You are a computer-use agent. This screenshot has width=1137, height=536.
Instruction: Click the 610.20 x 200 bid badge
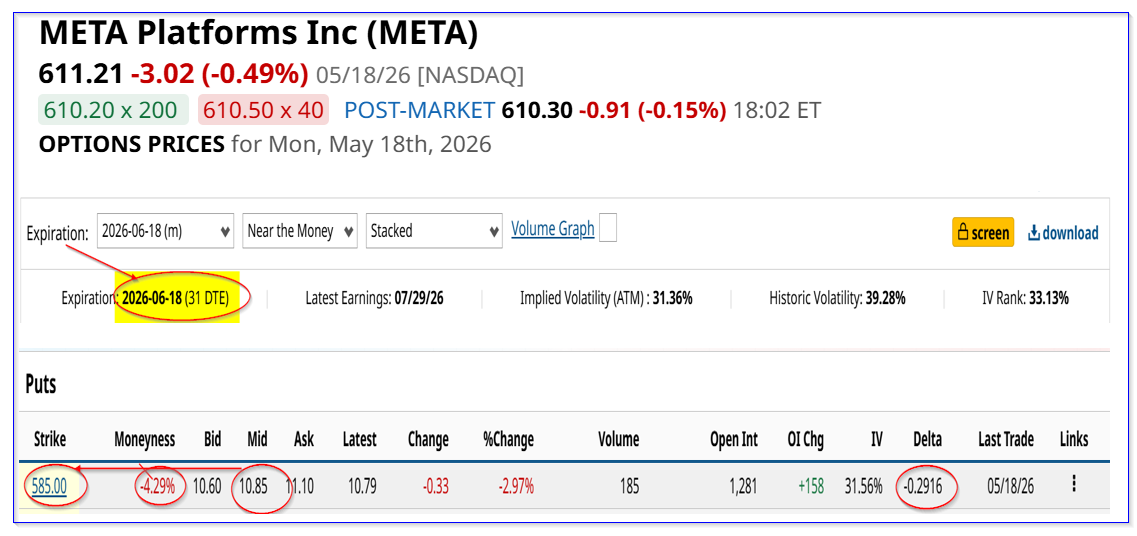coord(113,110)
